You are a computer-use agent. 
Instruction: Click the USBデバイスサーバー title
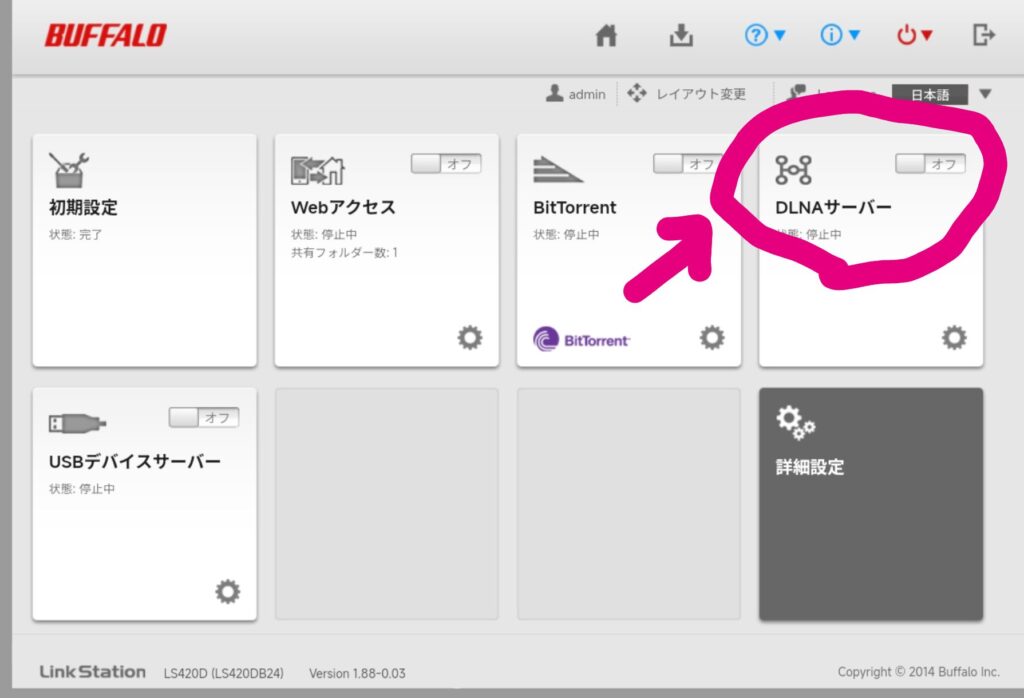[x=135, y=461]
